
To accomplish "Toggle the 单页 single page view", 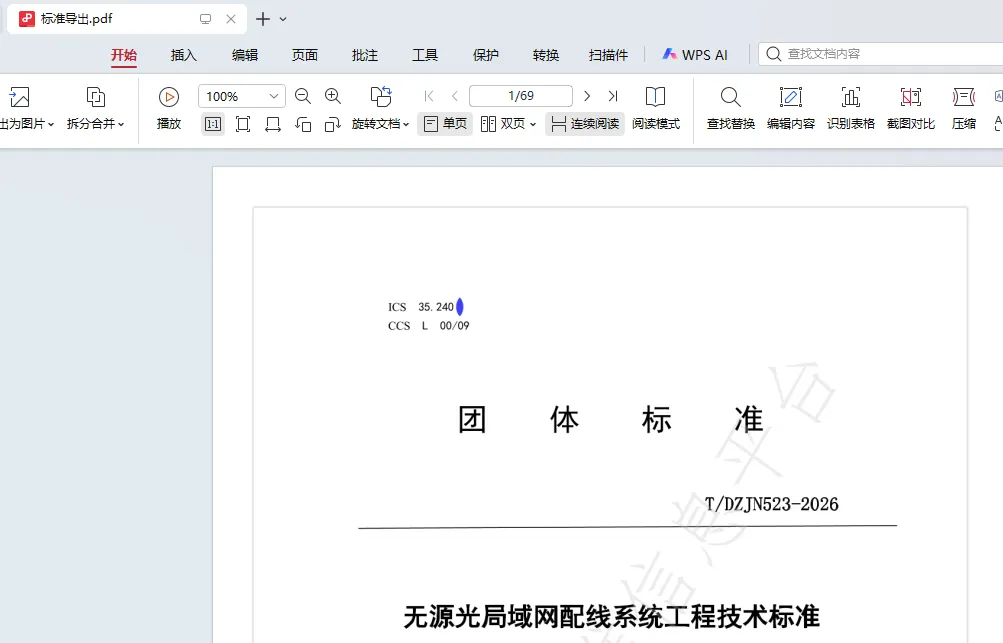I will click(x=445, y=123).
